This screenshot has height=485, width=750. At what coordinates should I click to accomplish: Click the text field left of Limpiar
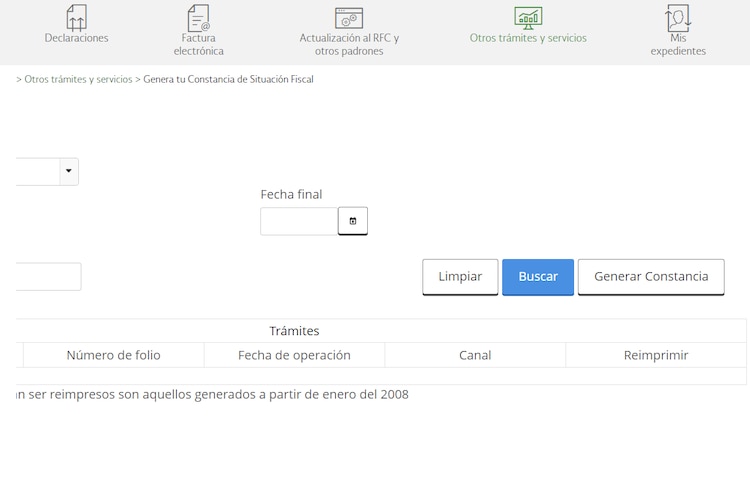48,276
